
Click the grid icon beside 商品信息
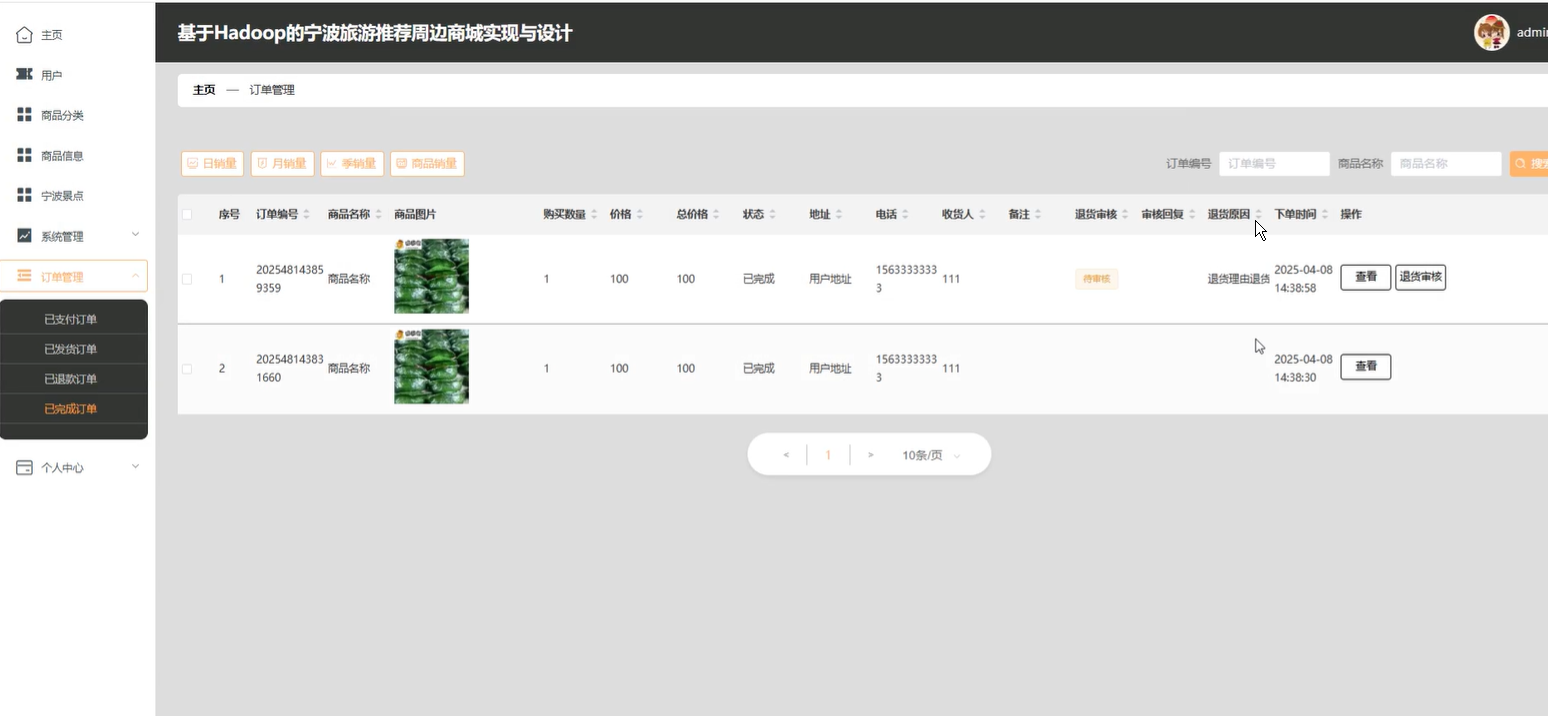coord(24,155)
